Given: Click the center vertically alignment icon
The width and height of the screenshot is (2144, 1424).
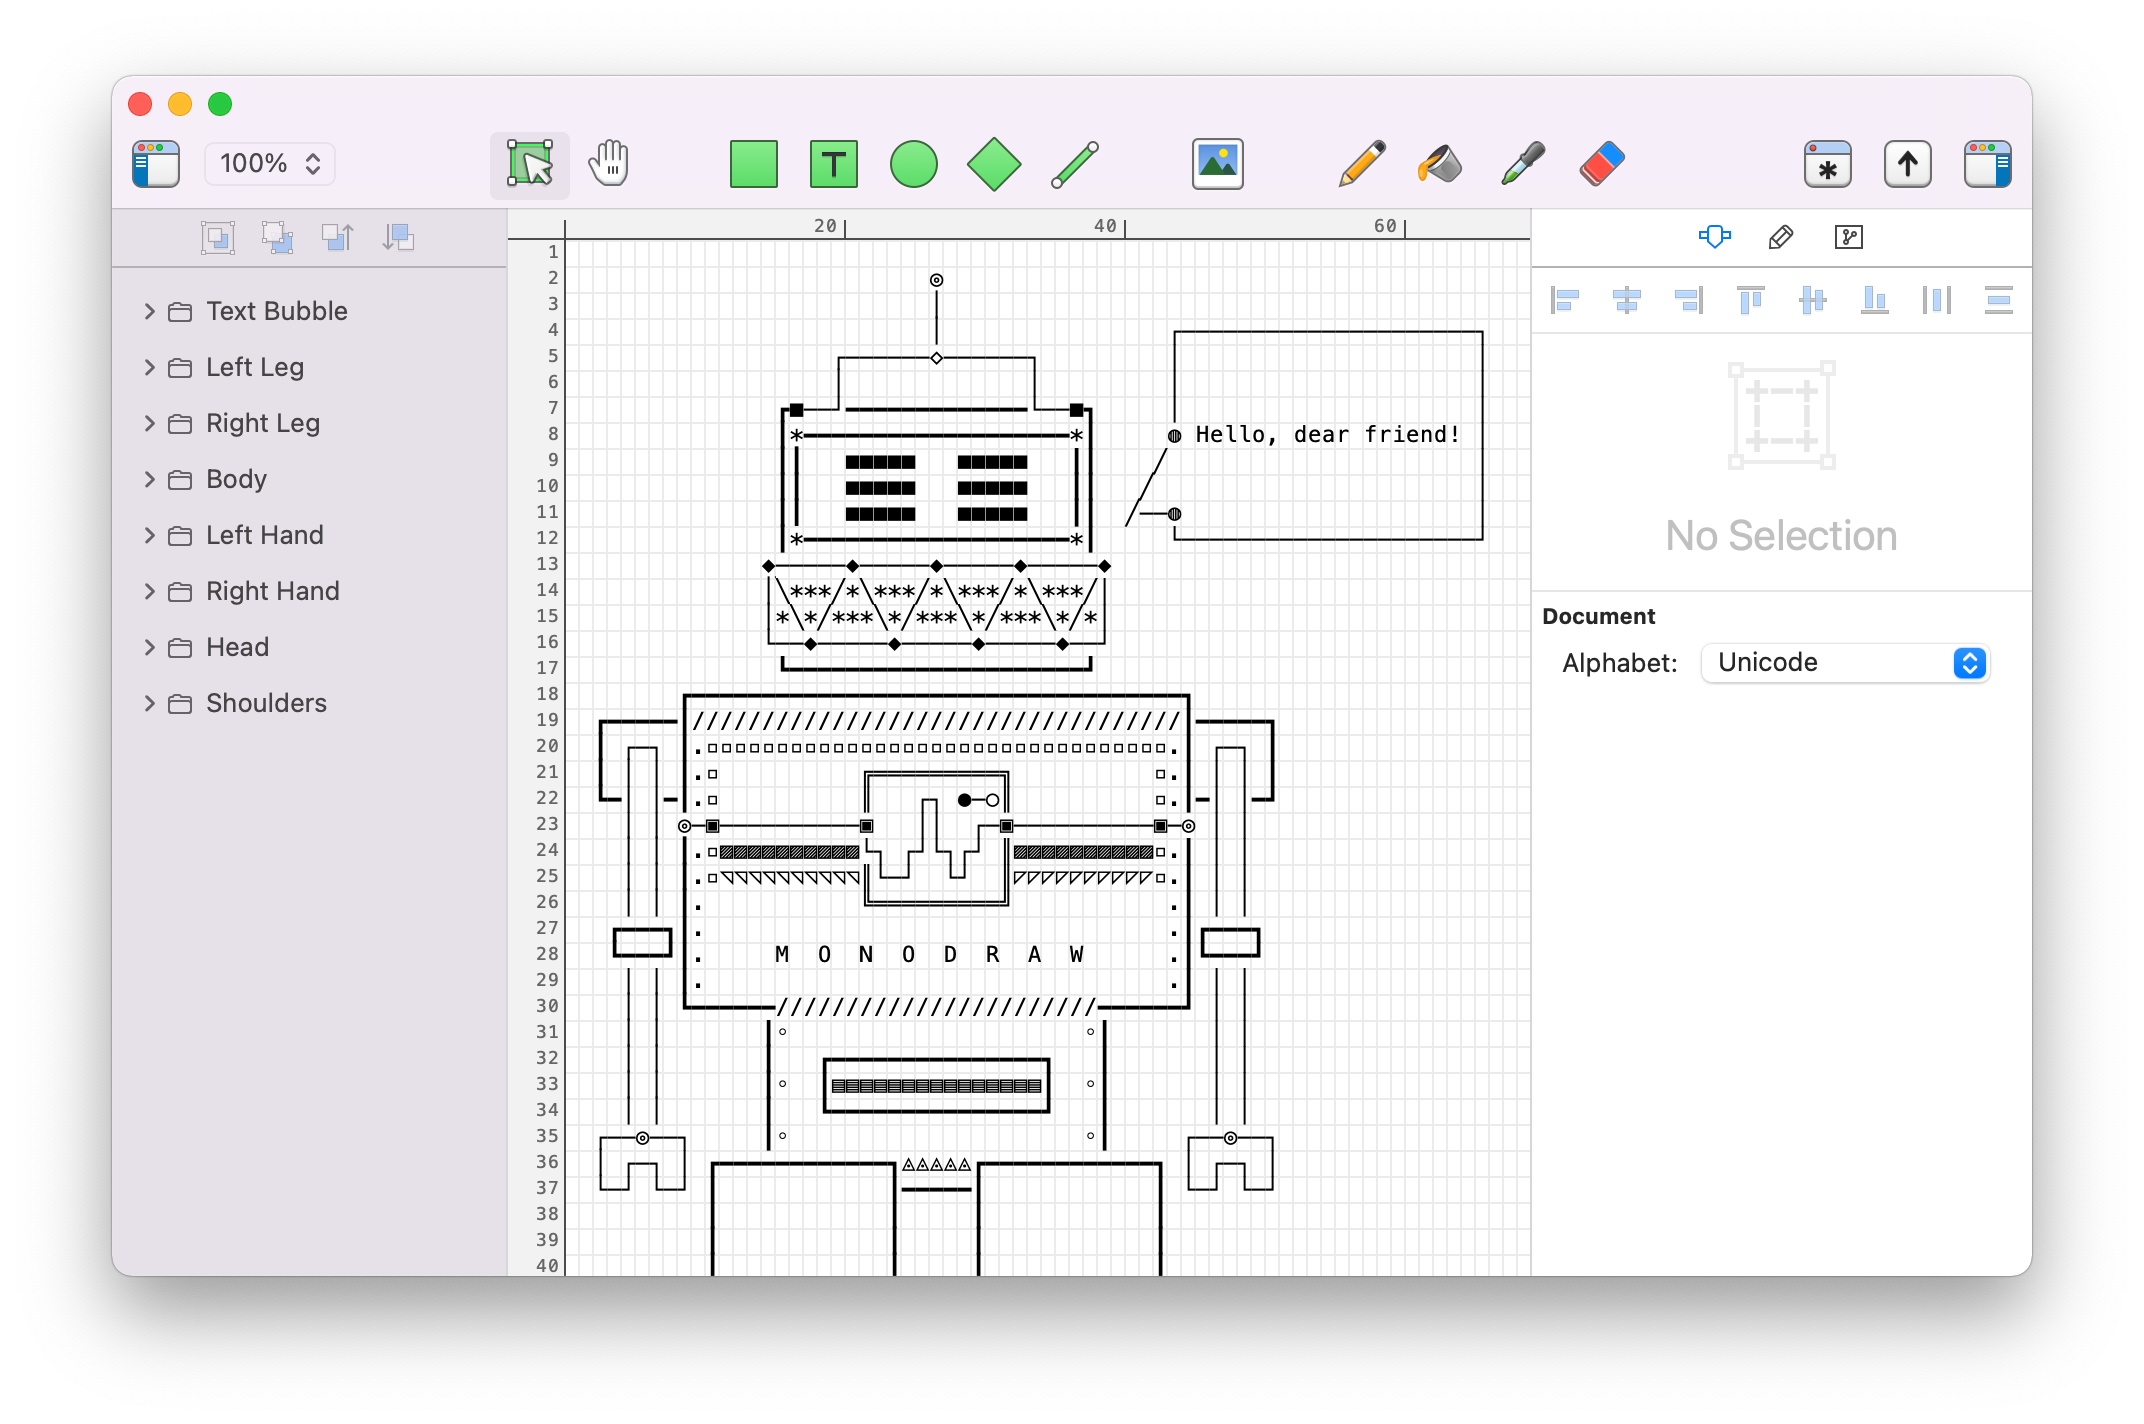Looking at the screenshot, I should [1813, 300].
